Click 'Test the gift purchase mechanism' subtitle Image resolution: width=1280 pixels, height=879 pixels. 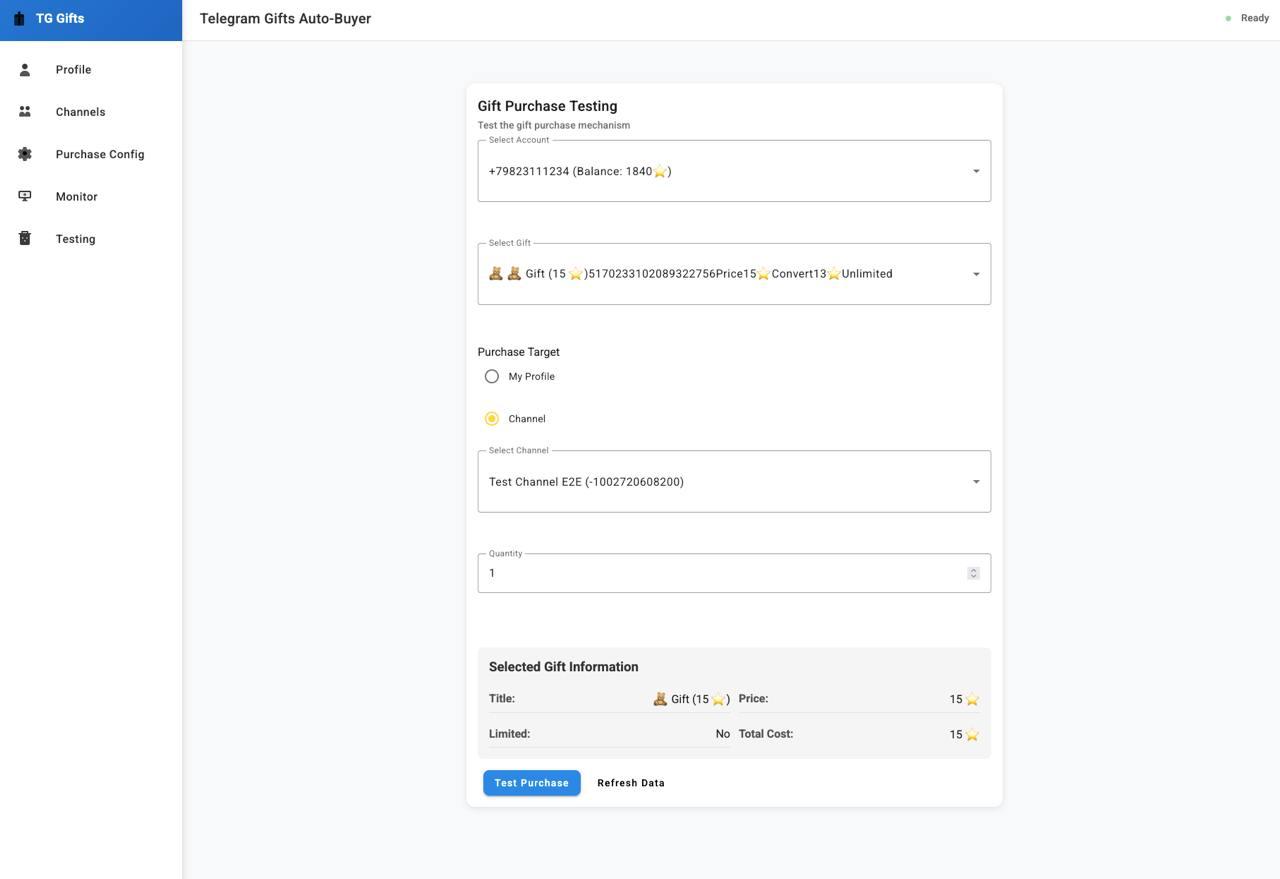[554, 125]
